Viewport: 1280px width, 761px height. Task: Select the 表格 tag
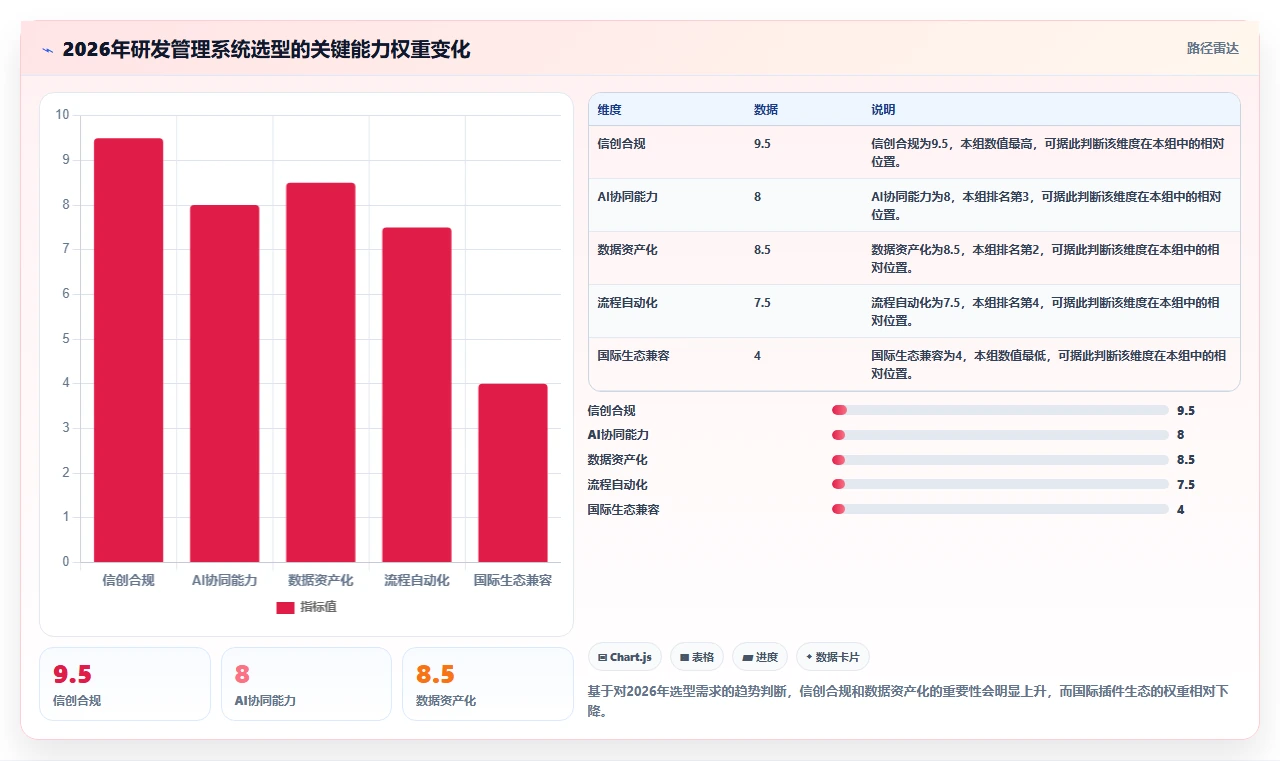point(697,657)
